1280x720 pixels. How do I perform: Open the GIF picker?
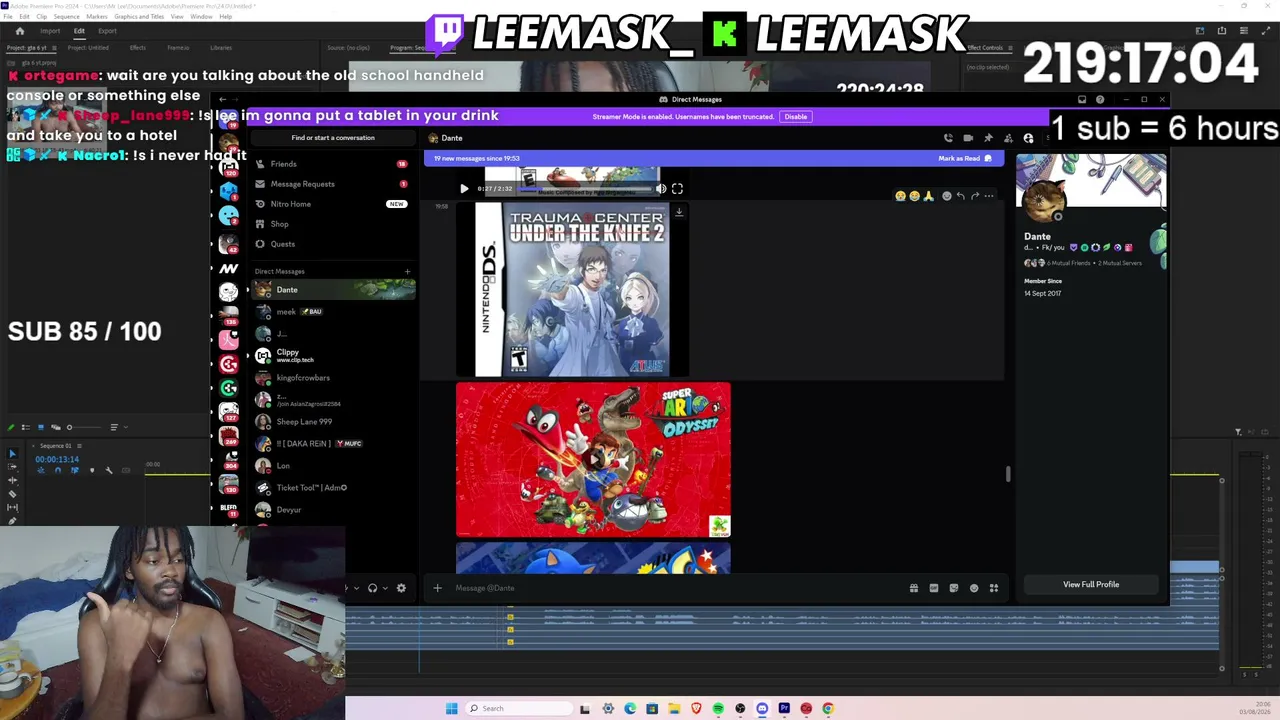point(934,588)
